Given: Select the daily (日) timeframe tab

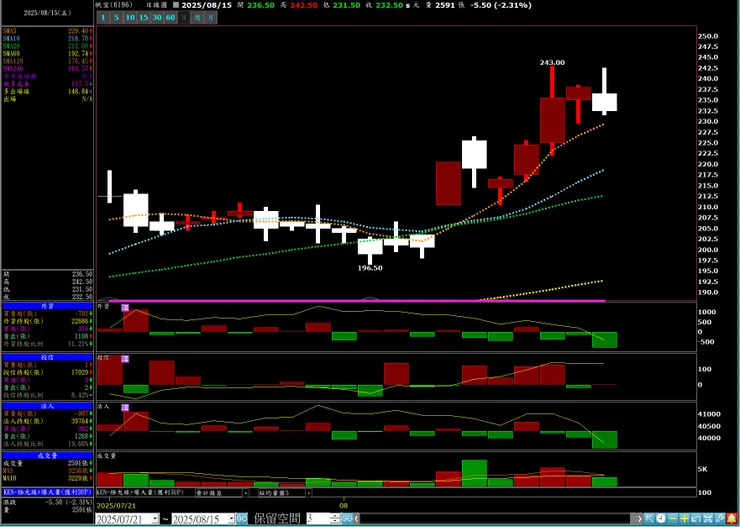Looking at the screenshot, I should [184, 18].
